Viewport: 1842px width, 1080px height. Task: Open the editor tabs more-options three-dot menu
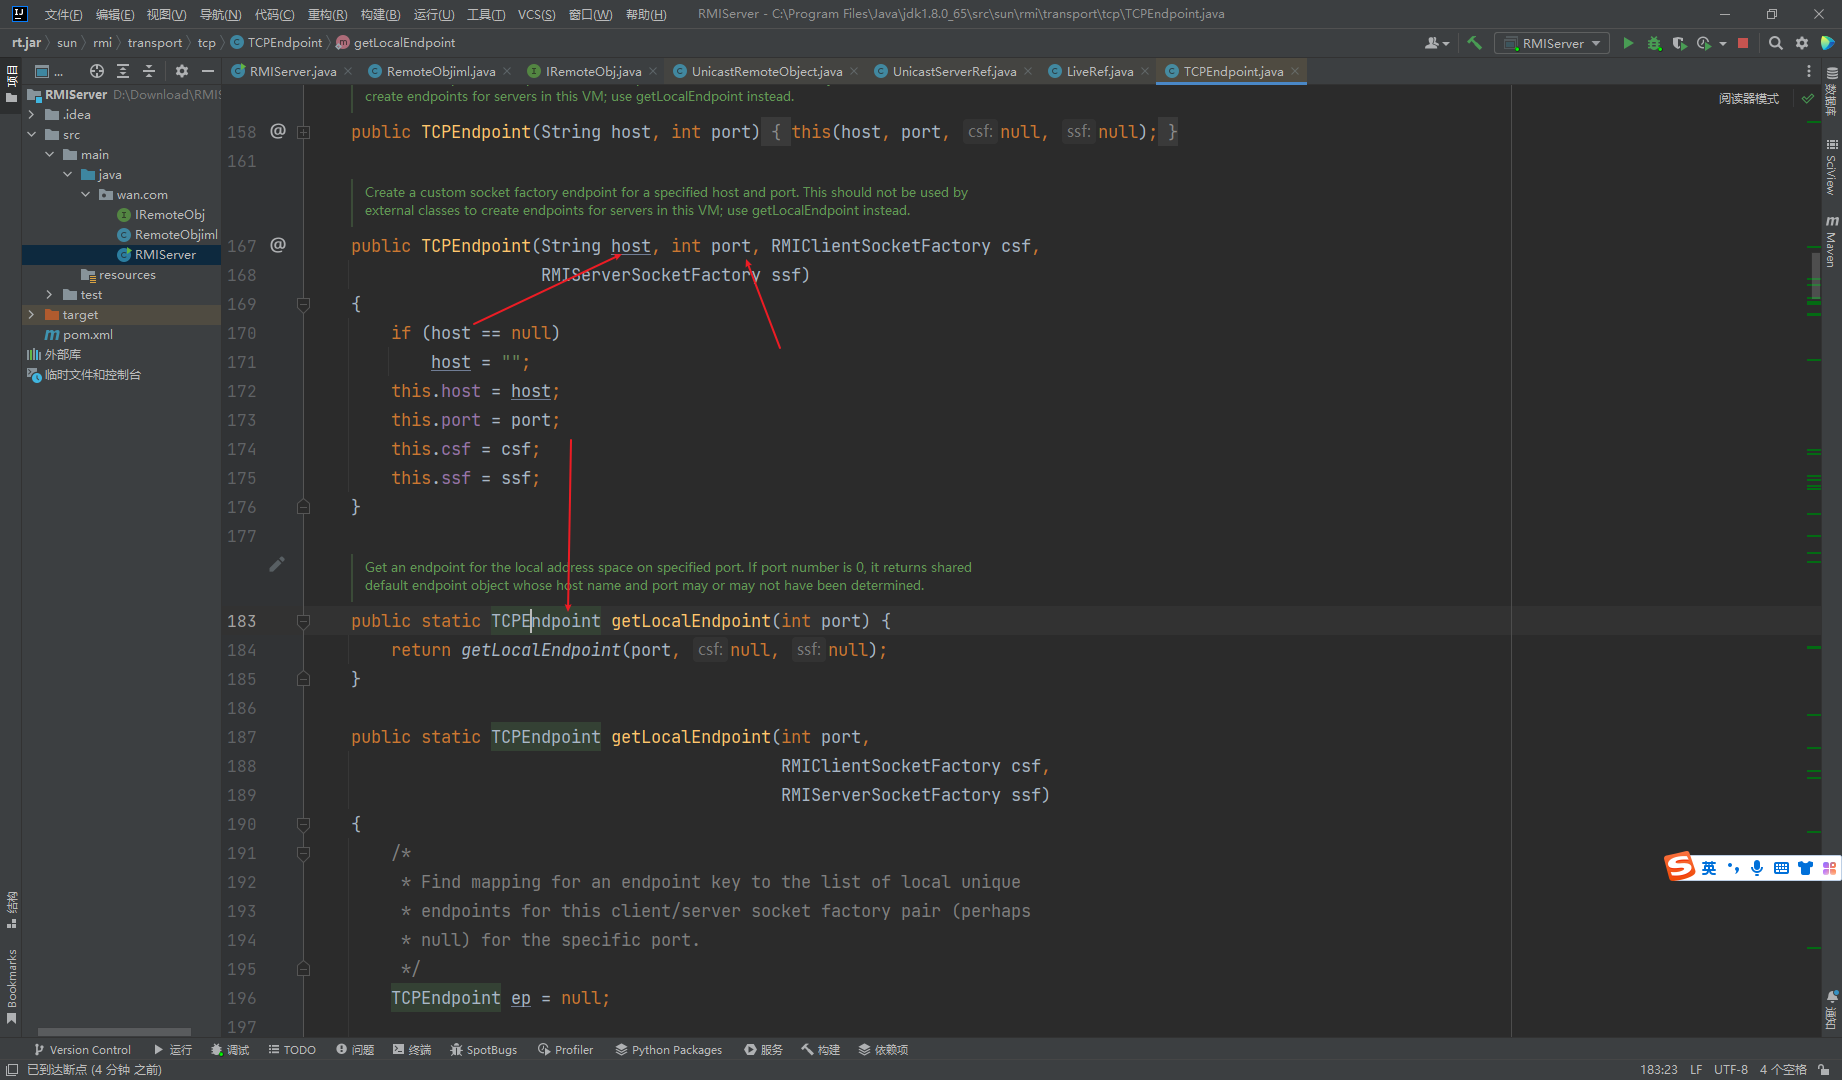[x=1808, y=71]
